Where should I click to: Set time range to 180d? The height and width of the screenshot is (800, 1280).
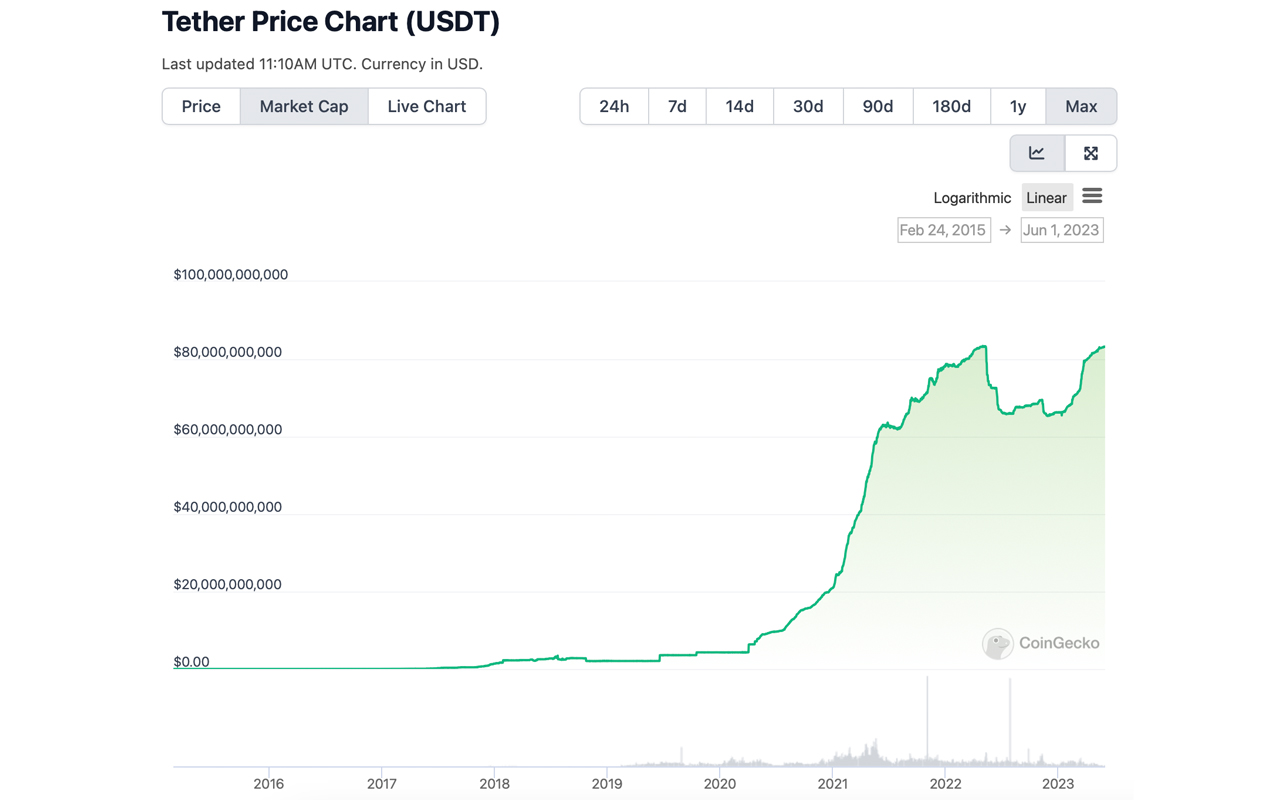coord(951,106)
